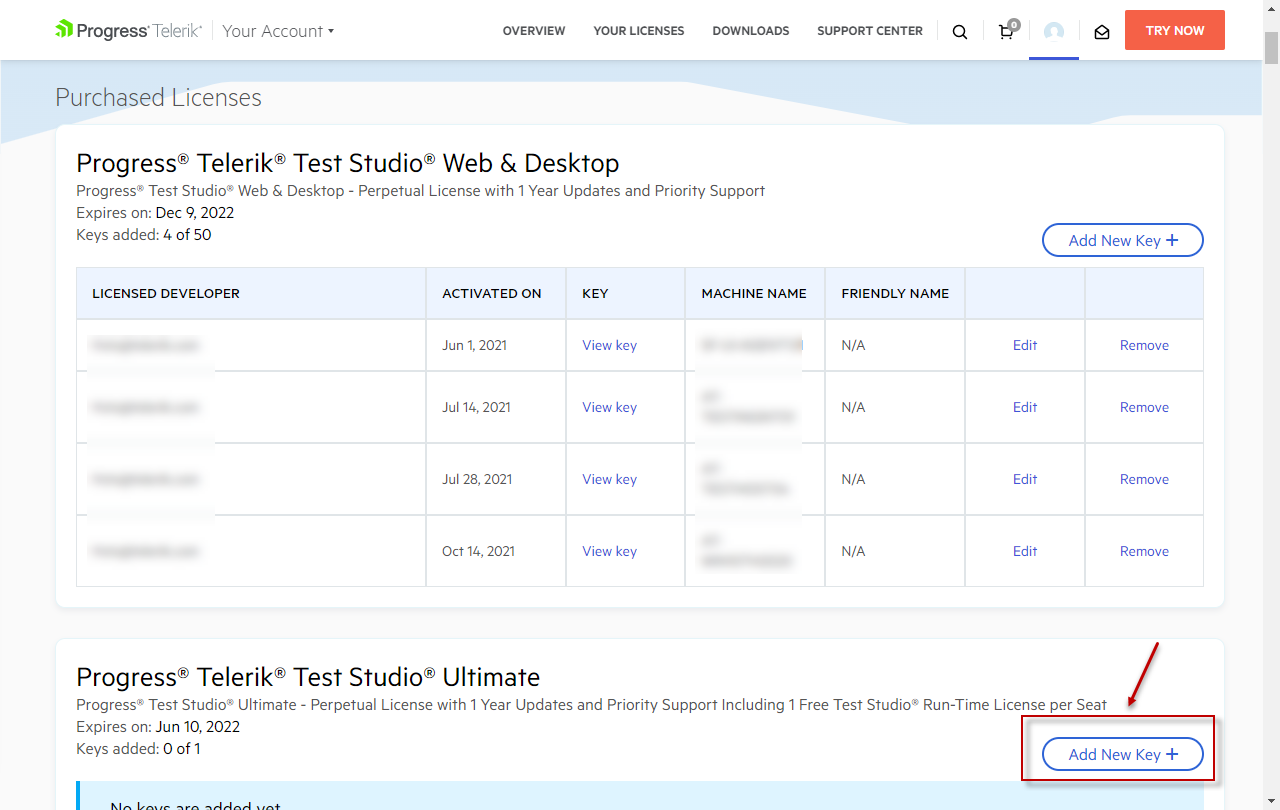
Task: Edit the Jun 1, 2021 license row
Action: pos(1025,345)
